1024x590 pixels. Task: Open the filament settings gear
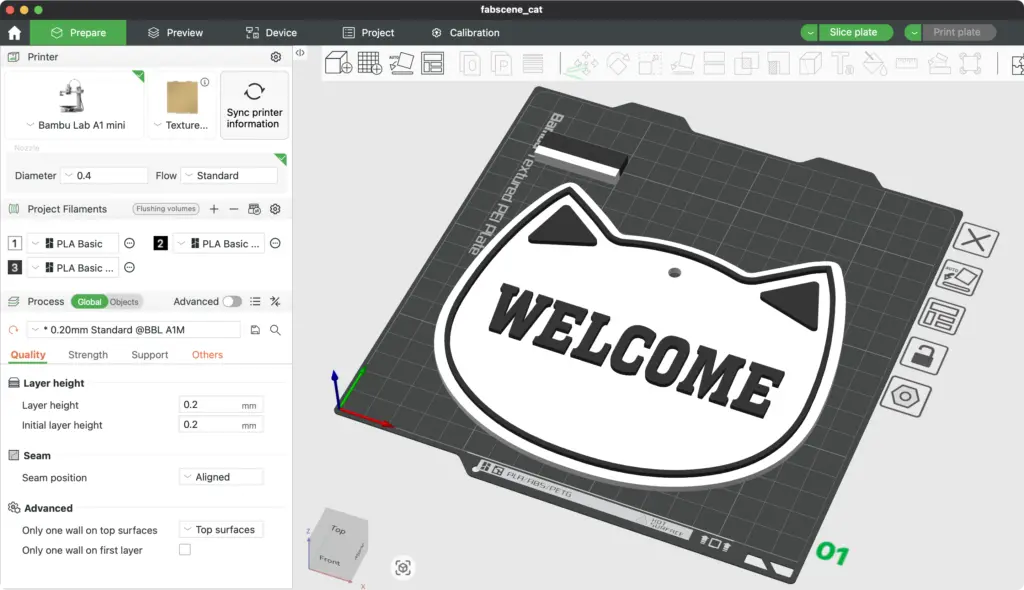pos(275,209)
